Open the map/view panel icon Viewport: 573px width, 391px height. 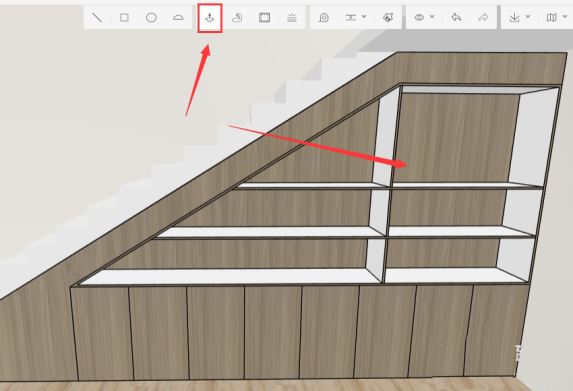551,18
